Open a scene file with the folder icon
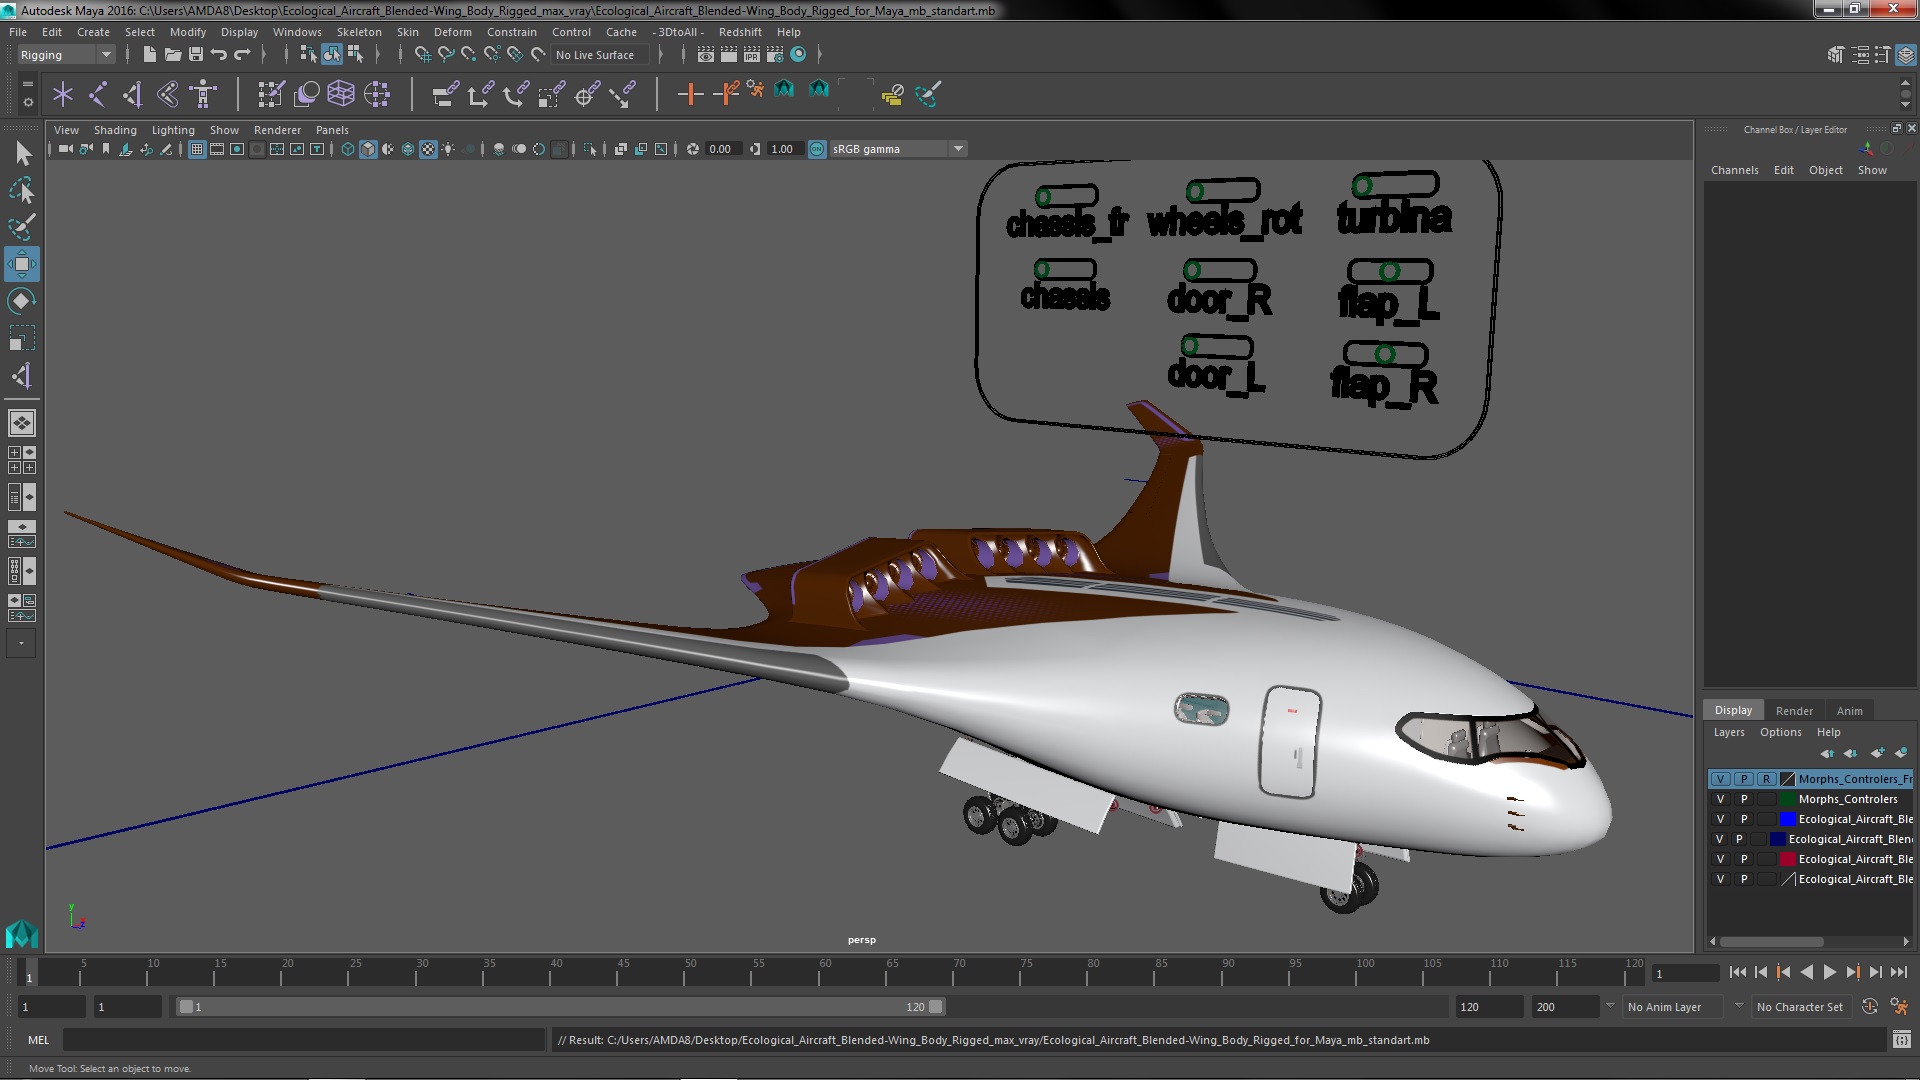Image resolution: width=1920 pixels, height=1080 pixels. pyautogui.click(x=172, y=55)
